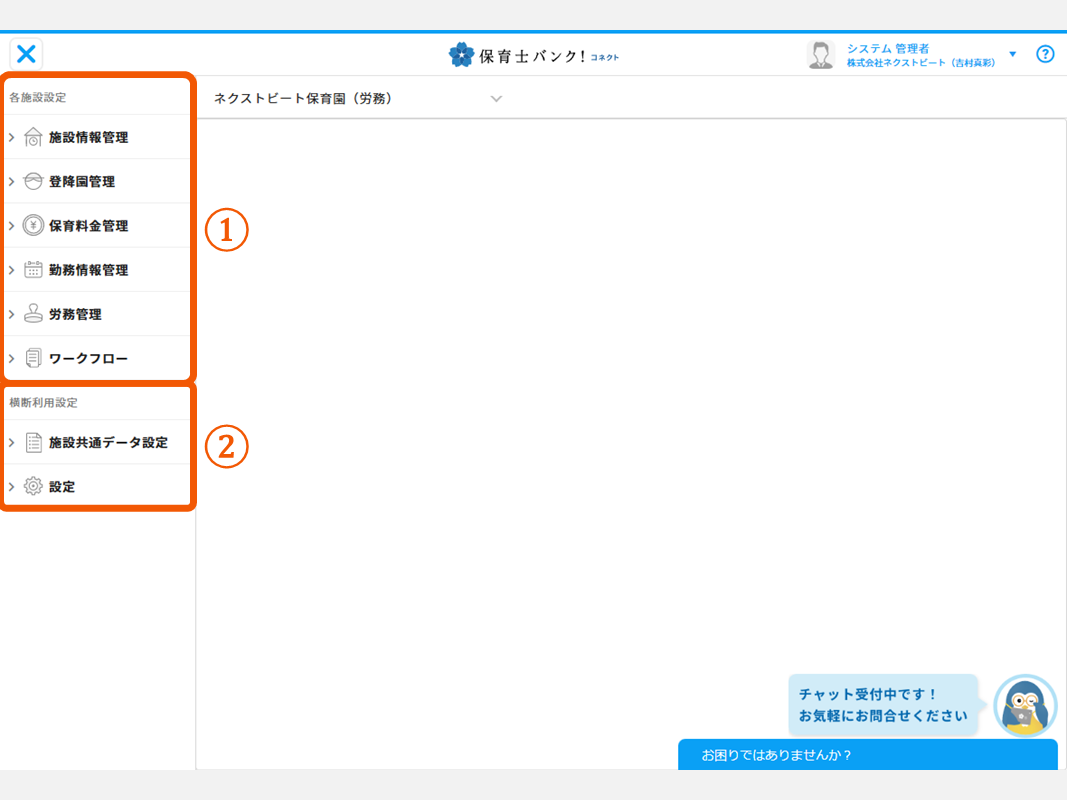Expand the 労務管理 chevron
The height and width of the screenshot is (800, 1067).
(12, 314)
